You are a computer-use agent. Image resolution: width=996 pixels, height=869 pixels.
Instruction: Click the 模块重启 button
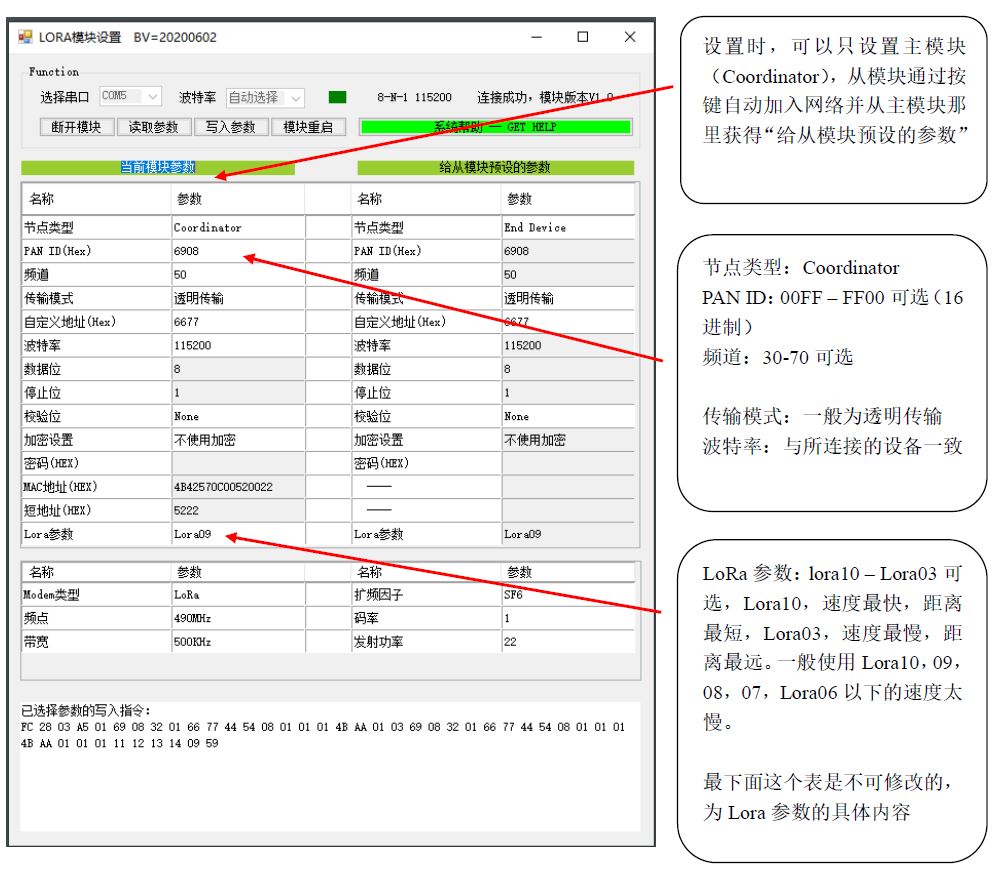(308, 127)
